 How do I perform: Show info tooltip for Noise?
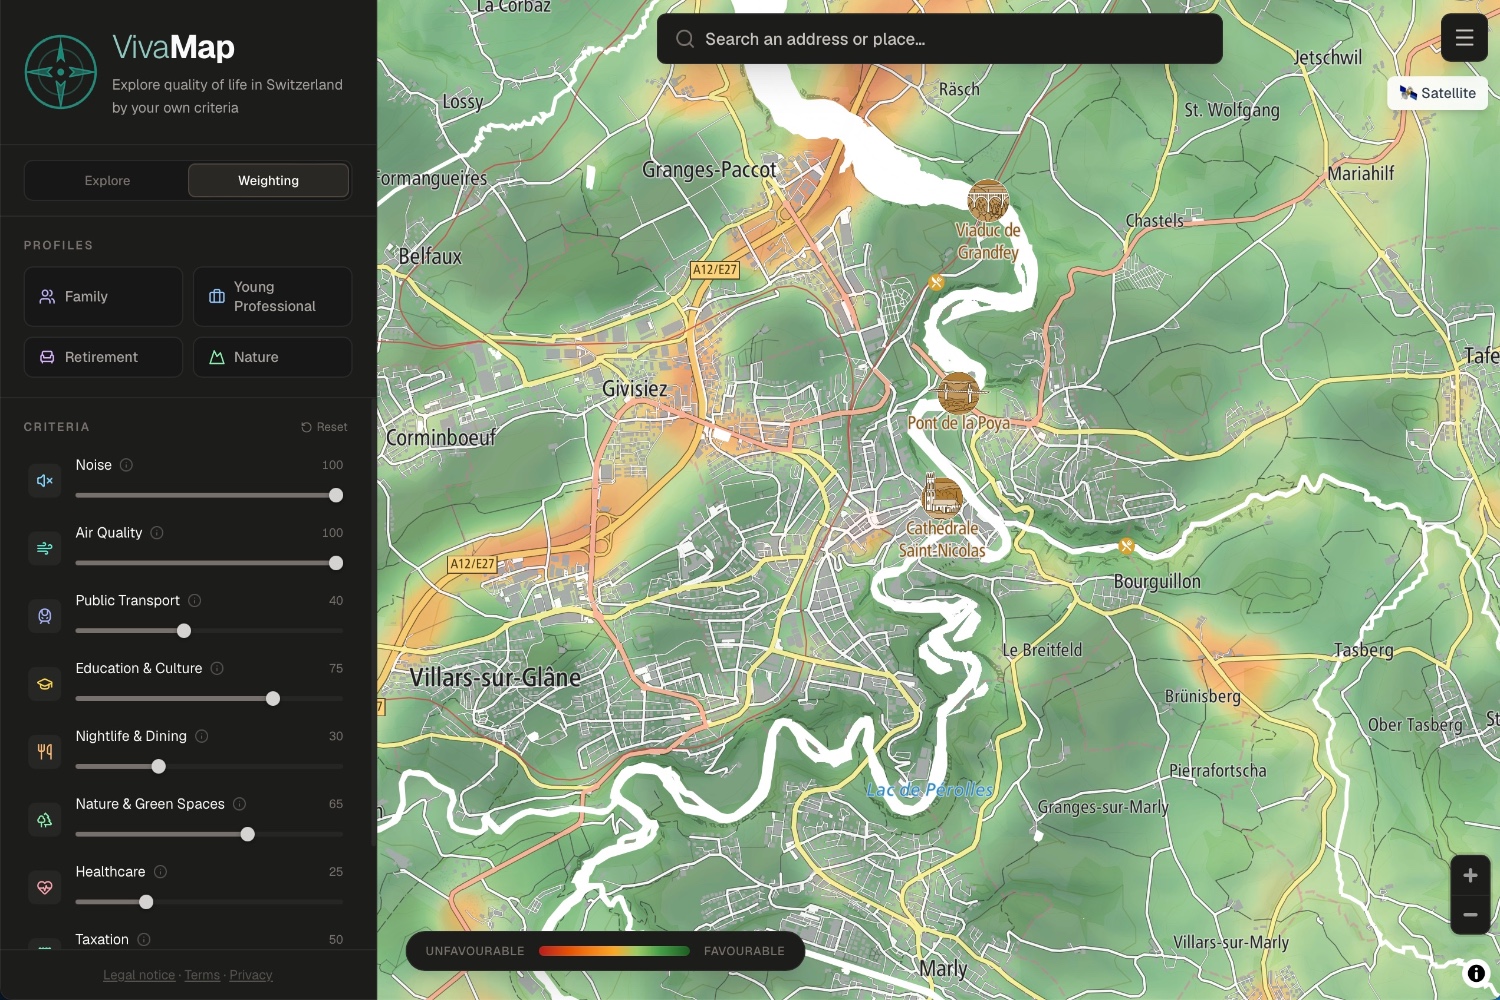point(127,465)
